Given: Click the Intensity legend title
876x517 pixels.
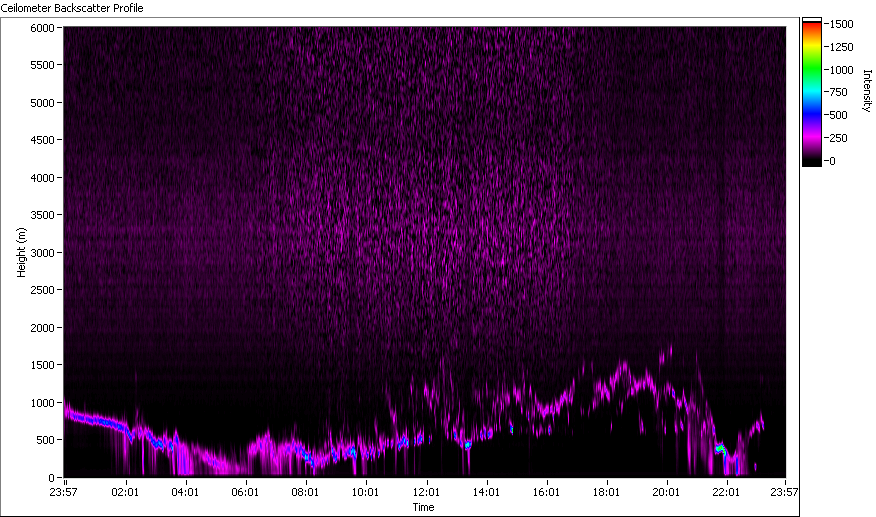Looking at the screenshot, I should tap(867, 91).
